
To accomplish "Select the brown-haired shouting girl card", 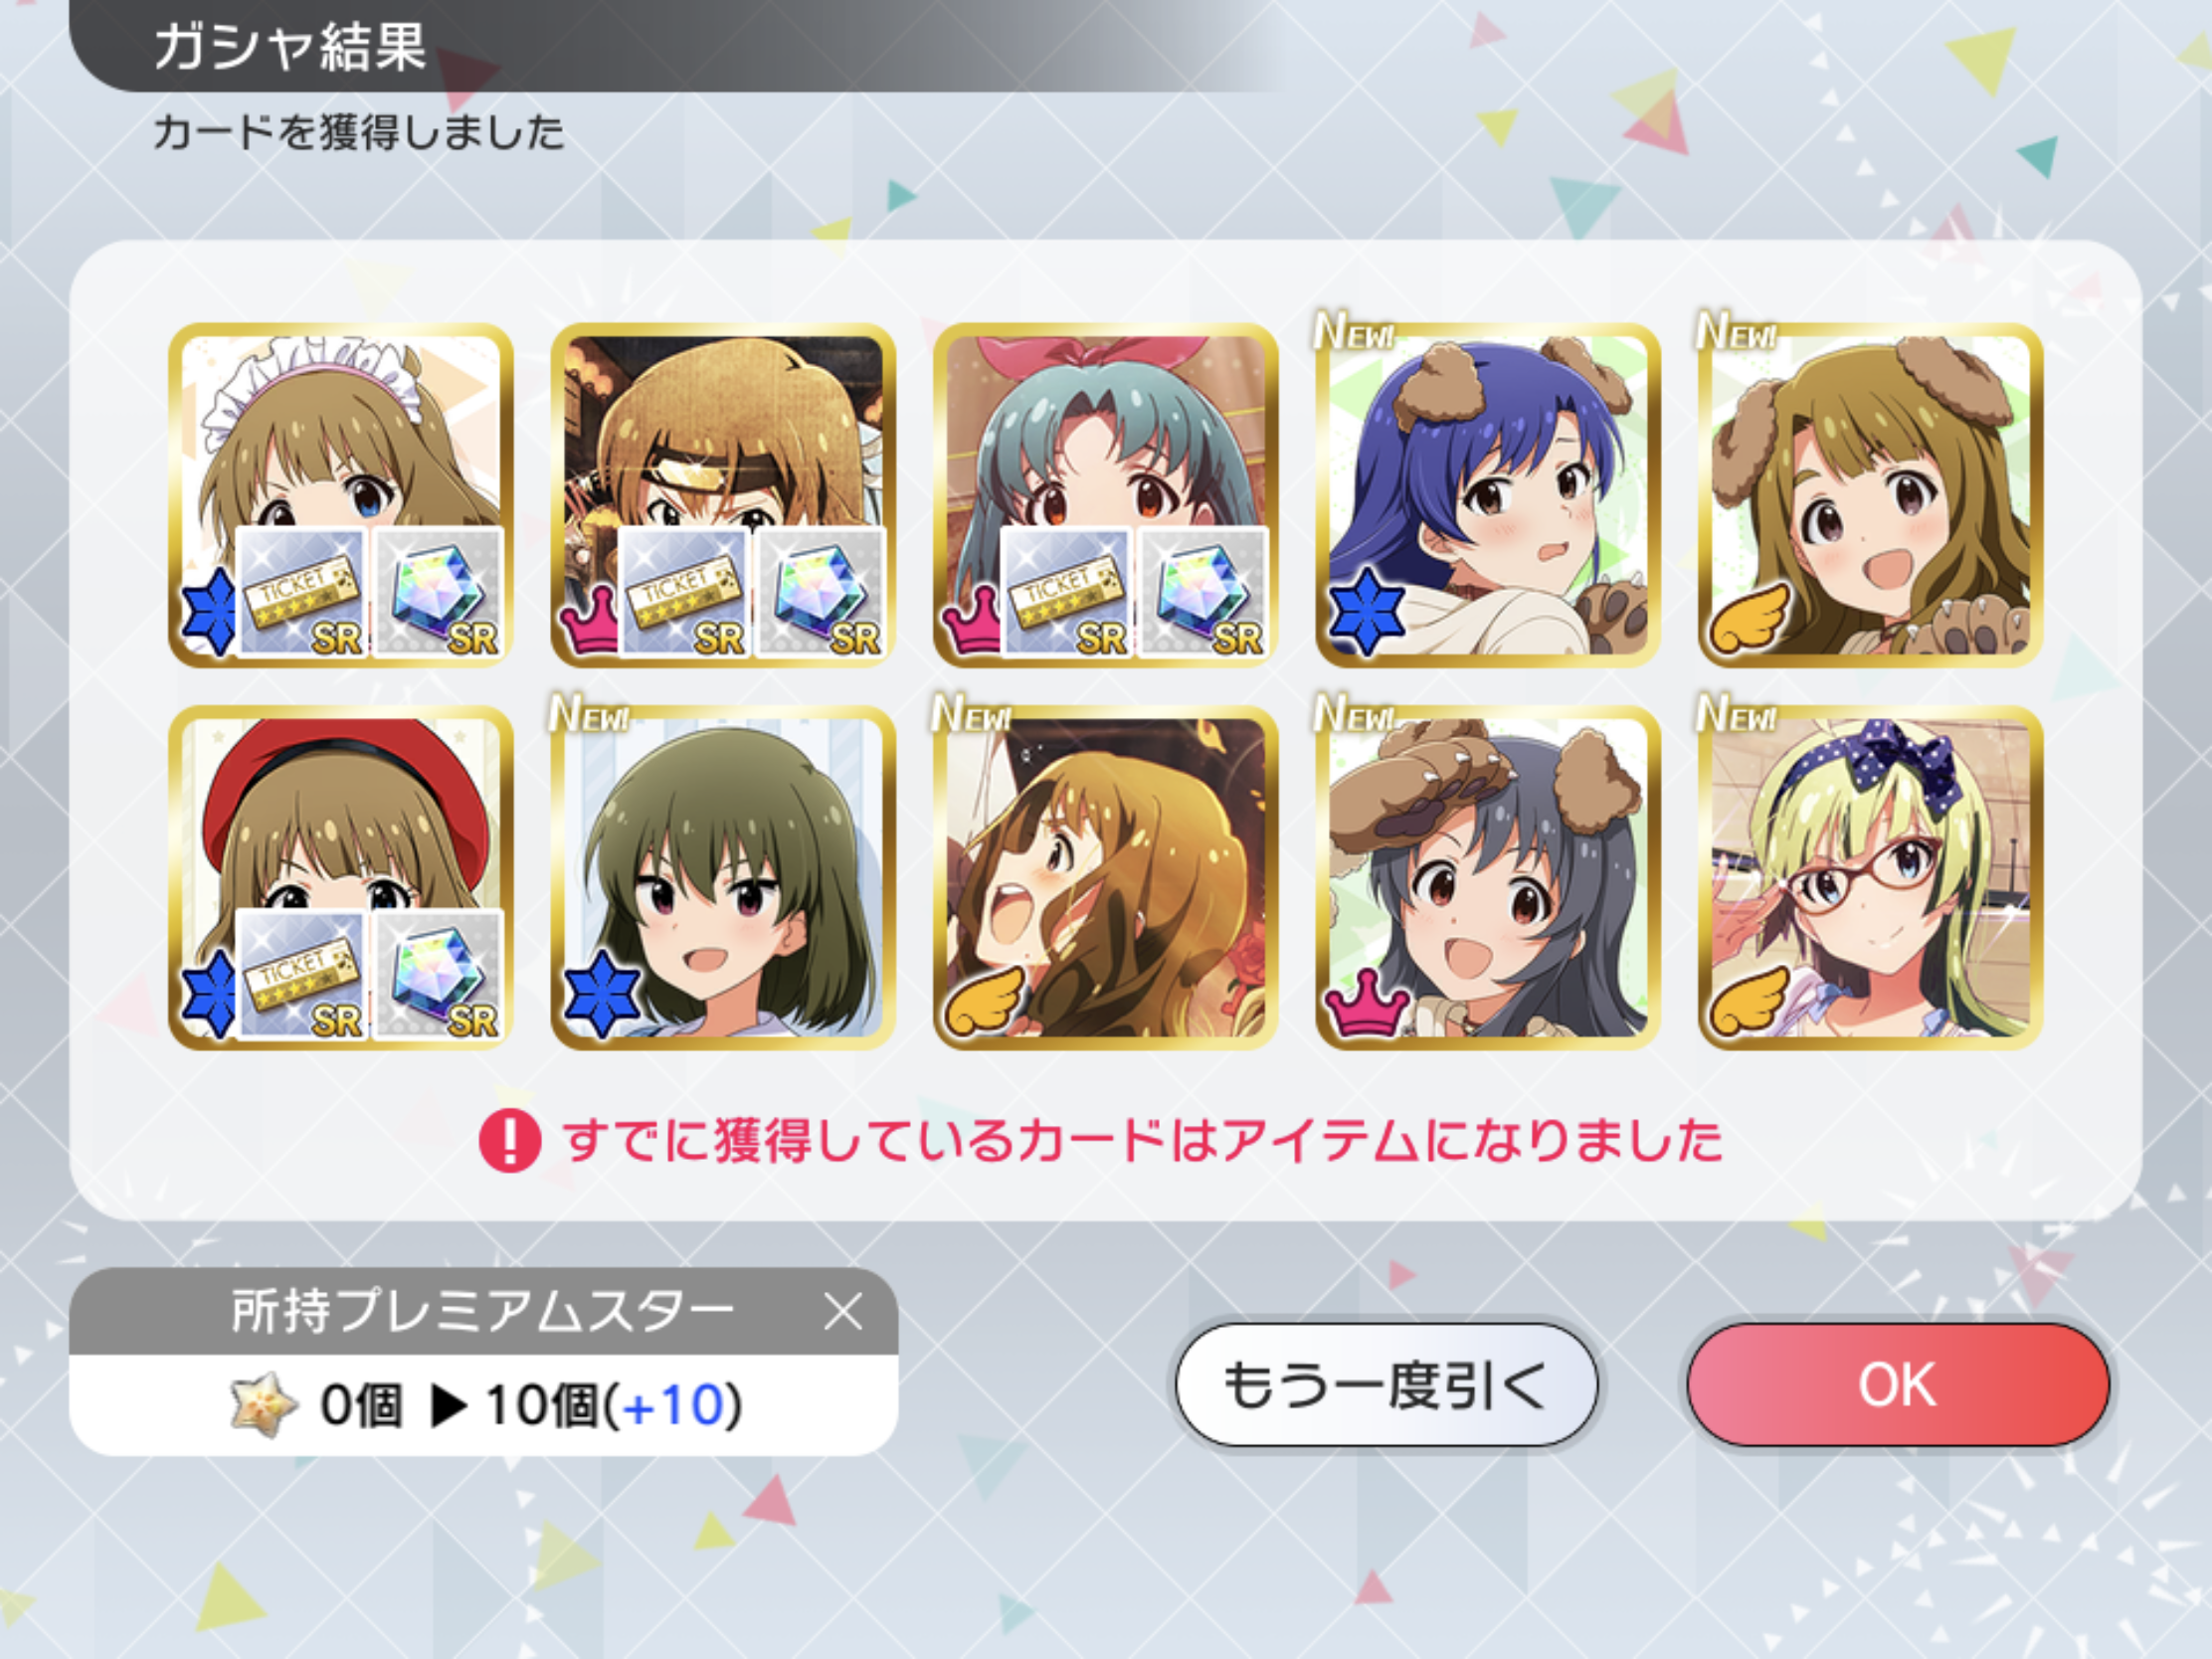I will tap(1105, 877).
